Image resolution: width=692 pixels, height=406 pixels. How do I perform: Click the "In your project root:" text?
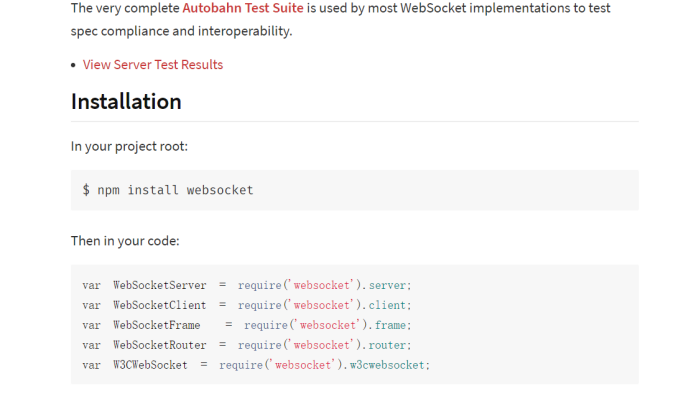point(129,147)
